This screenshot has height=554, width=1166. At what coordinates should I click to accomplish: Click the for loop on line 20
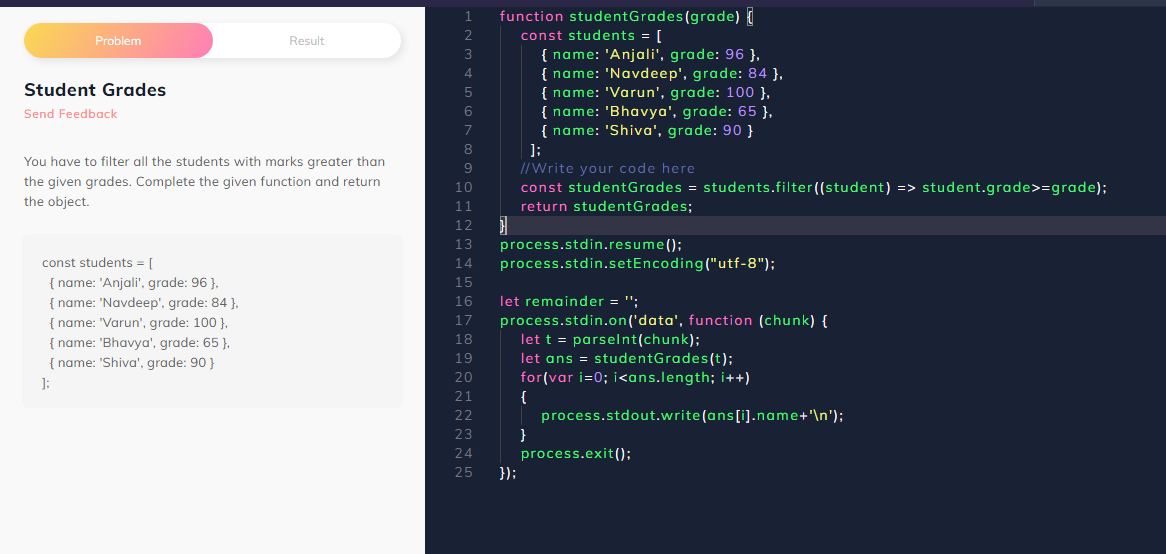click(635, 378)
